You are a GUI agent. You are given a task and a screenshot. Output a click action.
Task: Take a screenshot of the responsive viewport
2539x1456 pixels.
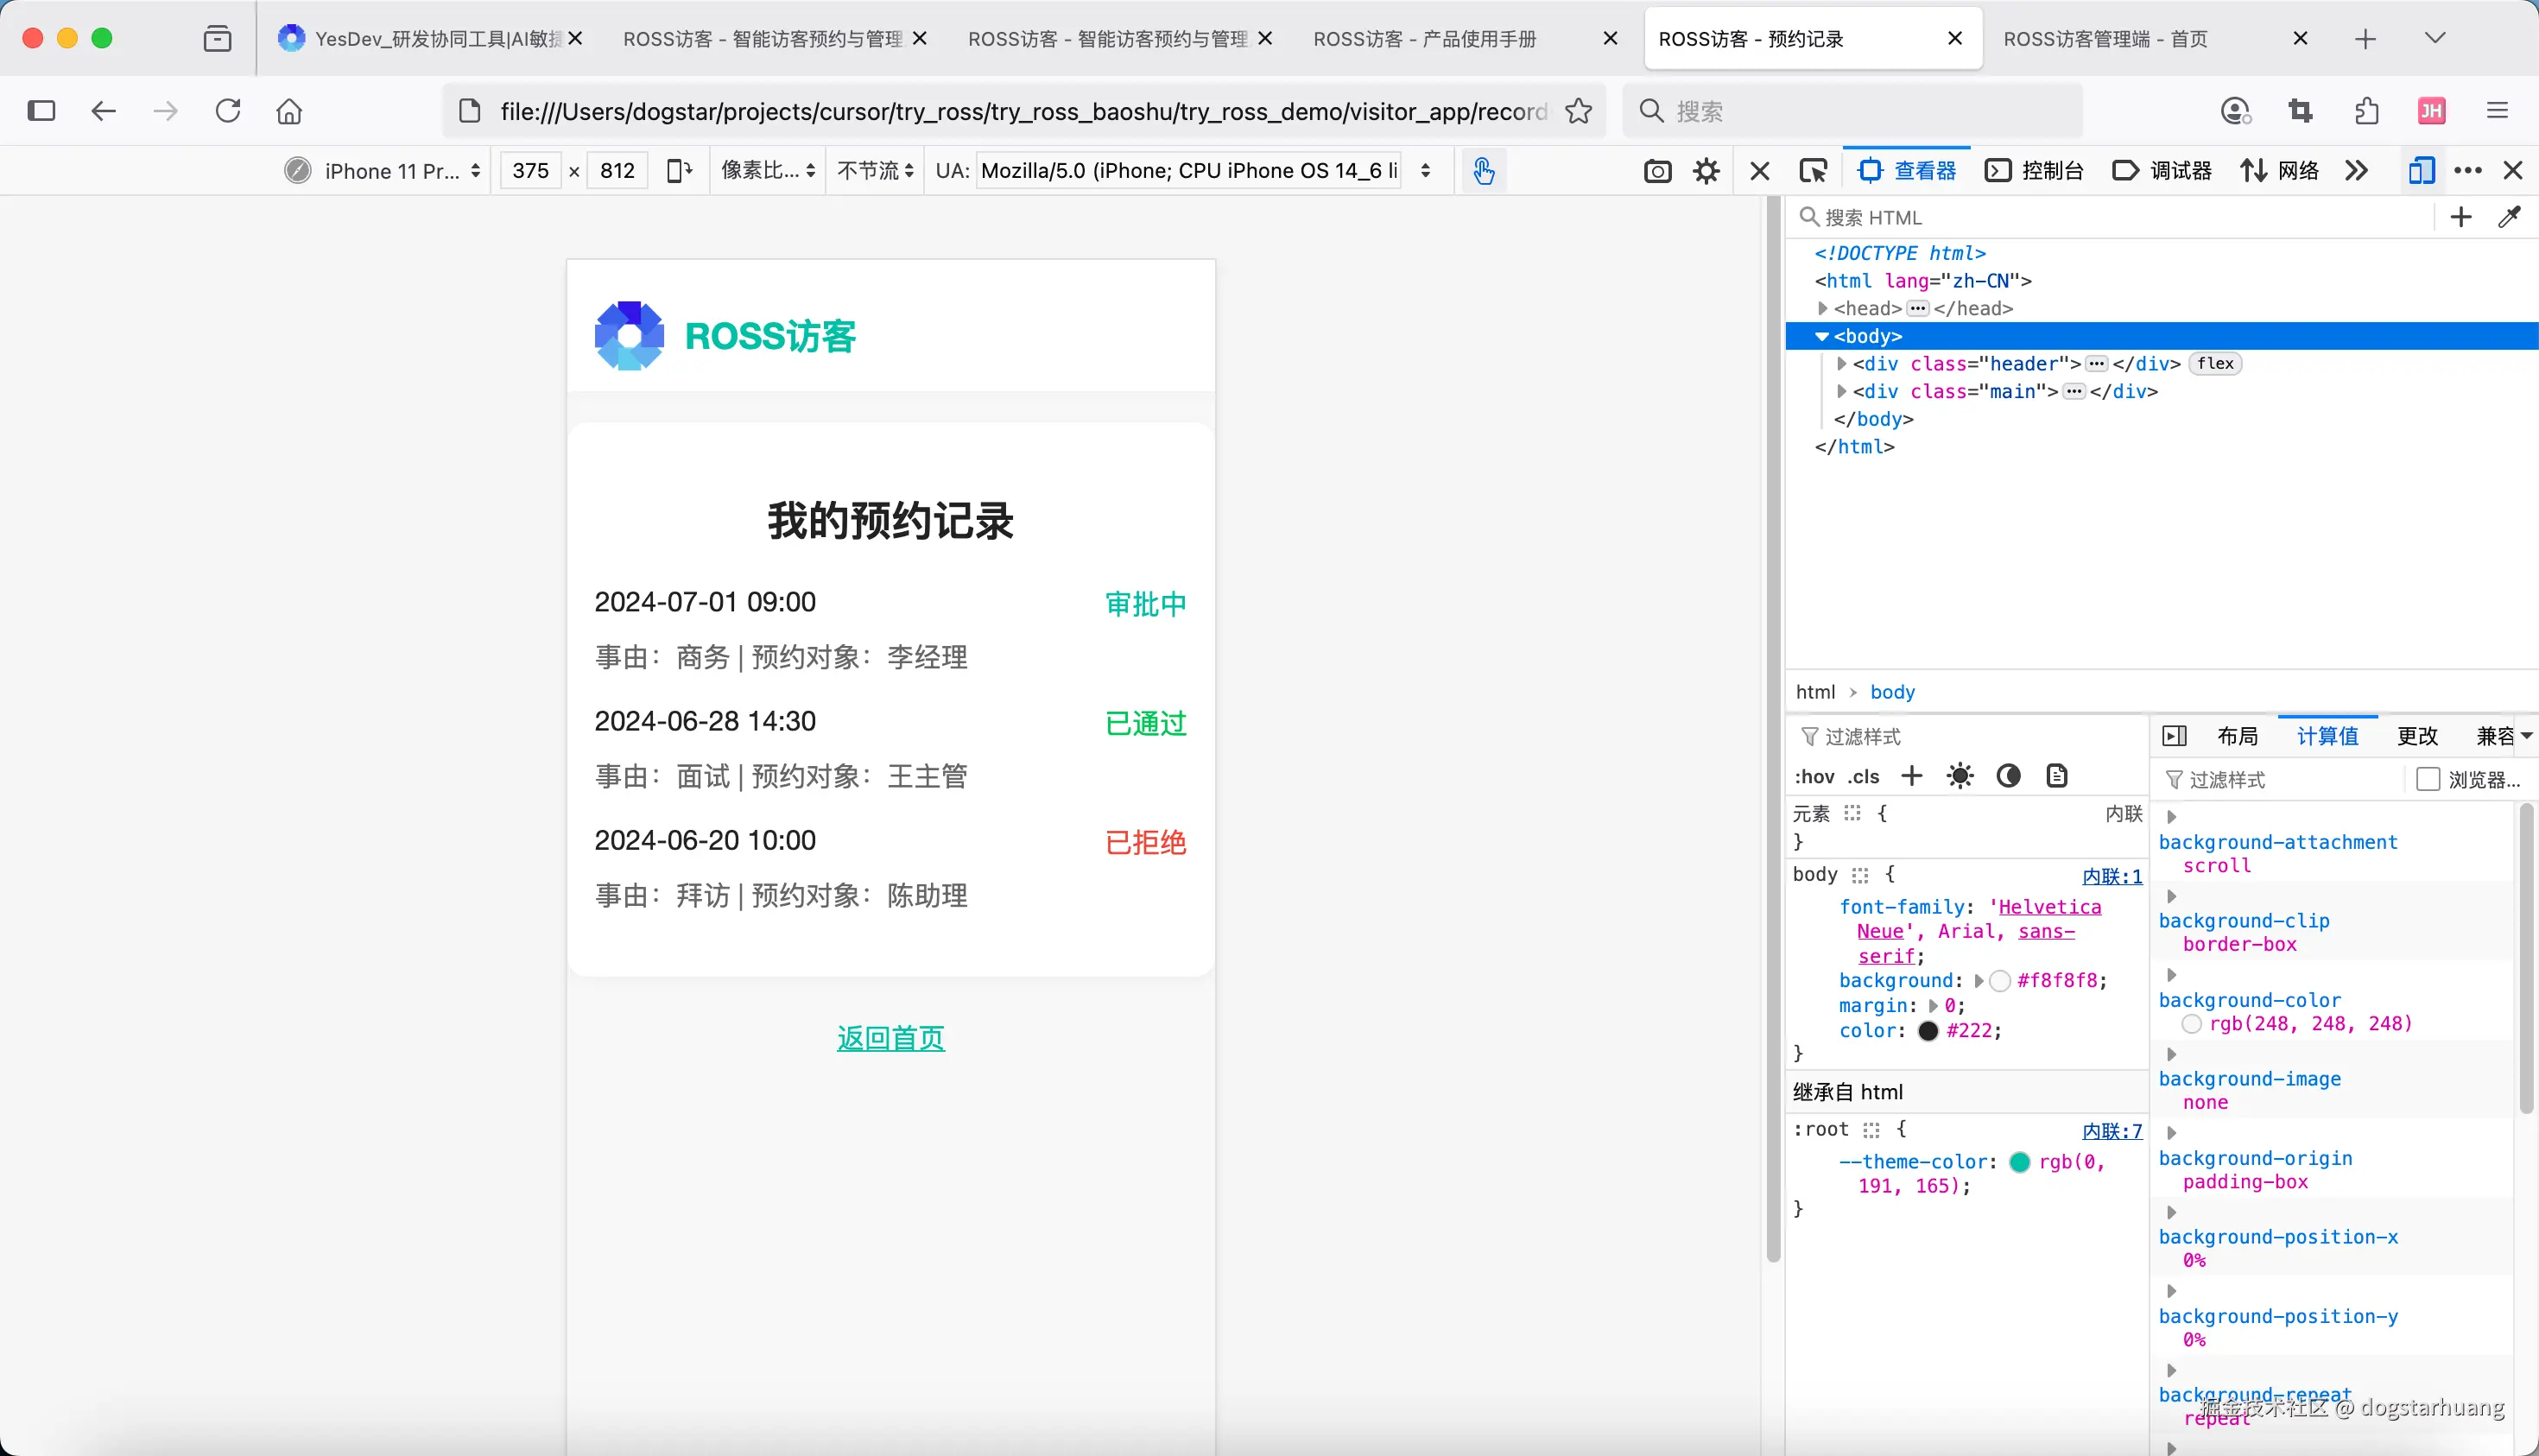coord(1657,171)
